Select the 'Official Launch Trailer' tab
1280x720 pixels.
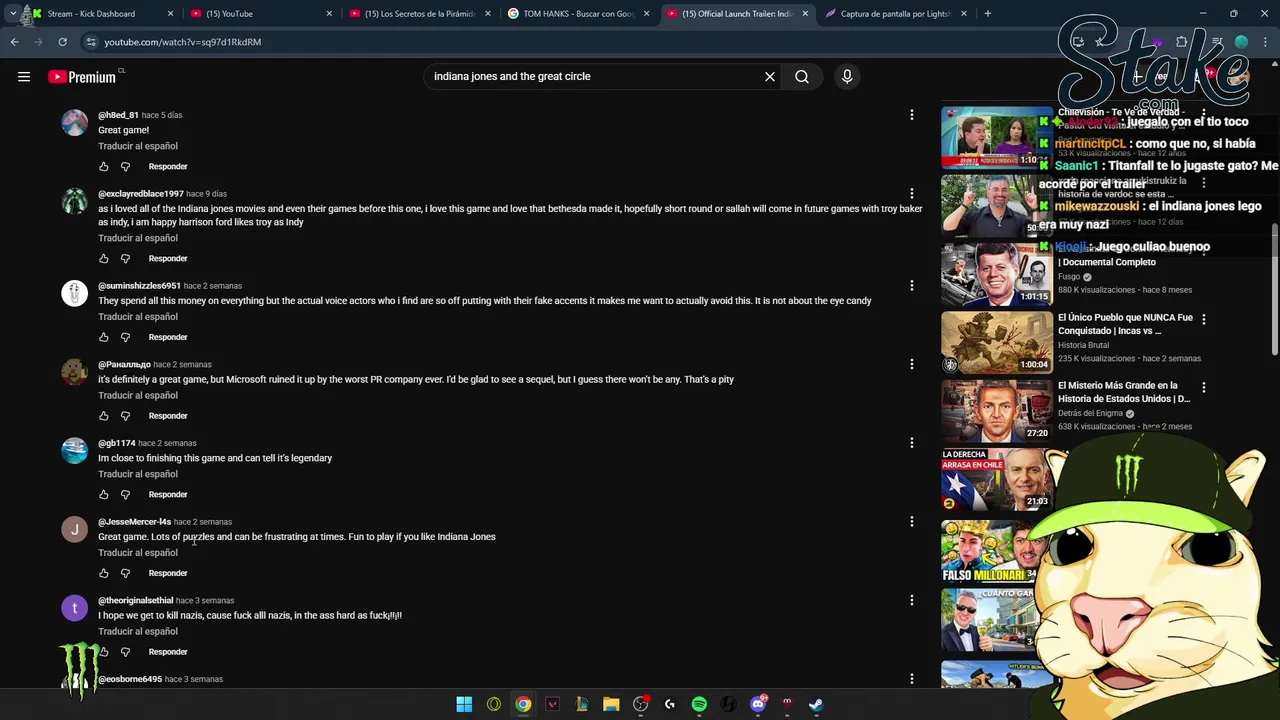738,14
